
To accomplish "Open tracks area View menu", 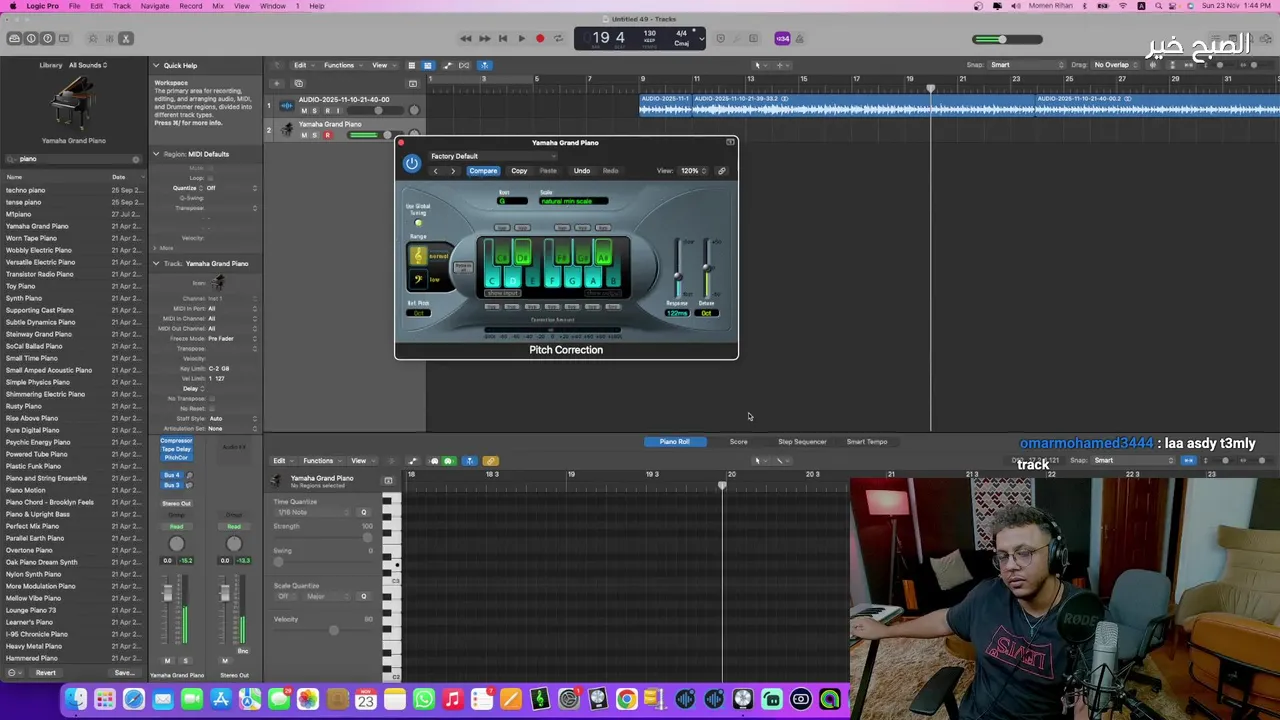I will 381,65.
